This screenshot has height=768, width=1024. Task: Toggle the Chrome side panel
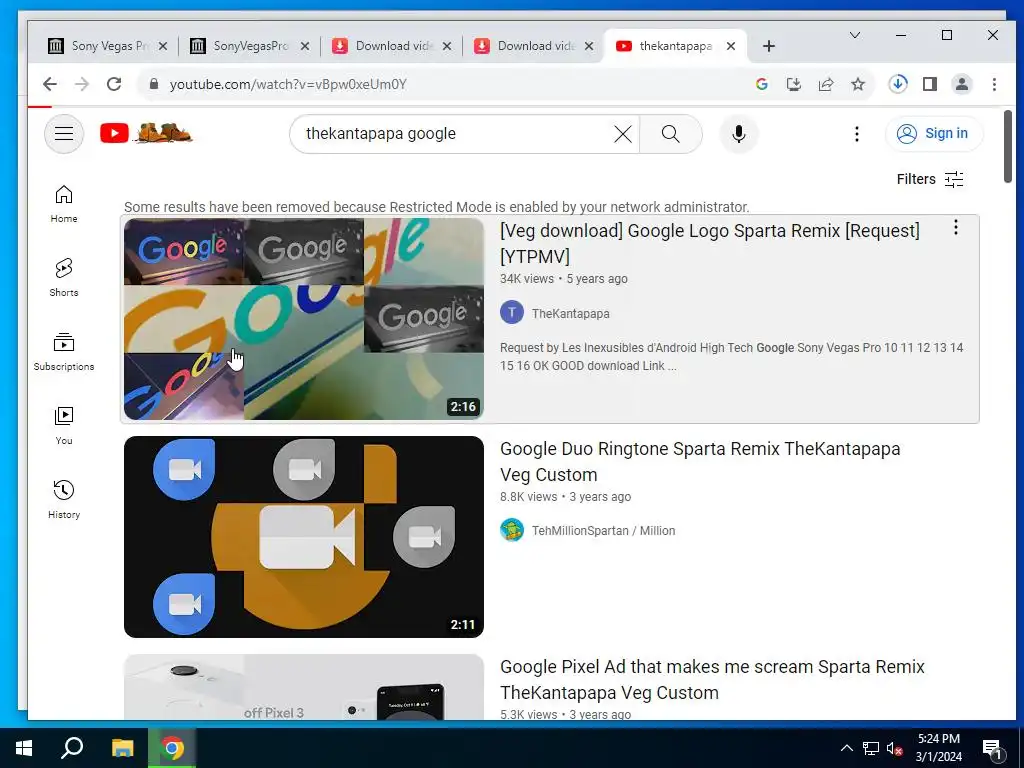pos(930,84)
